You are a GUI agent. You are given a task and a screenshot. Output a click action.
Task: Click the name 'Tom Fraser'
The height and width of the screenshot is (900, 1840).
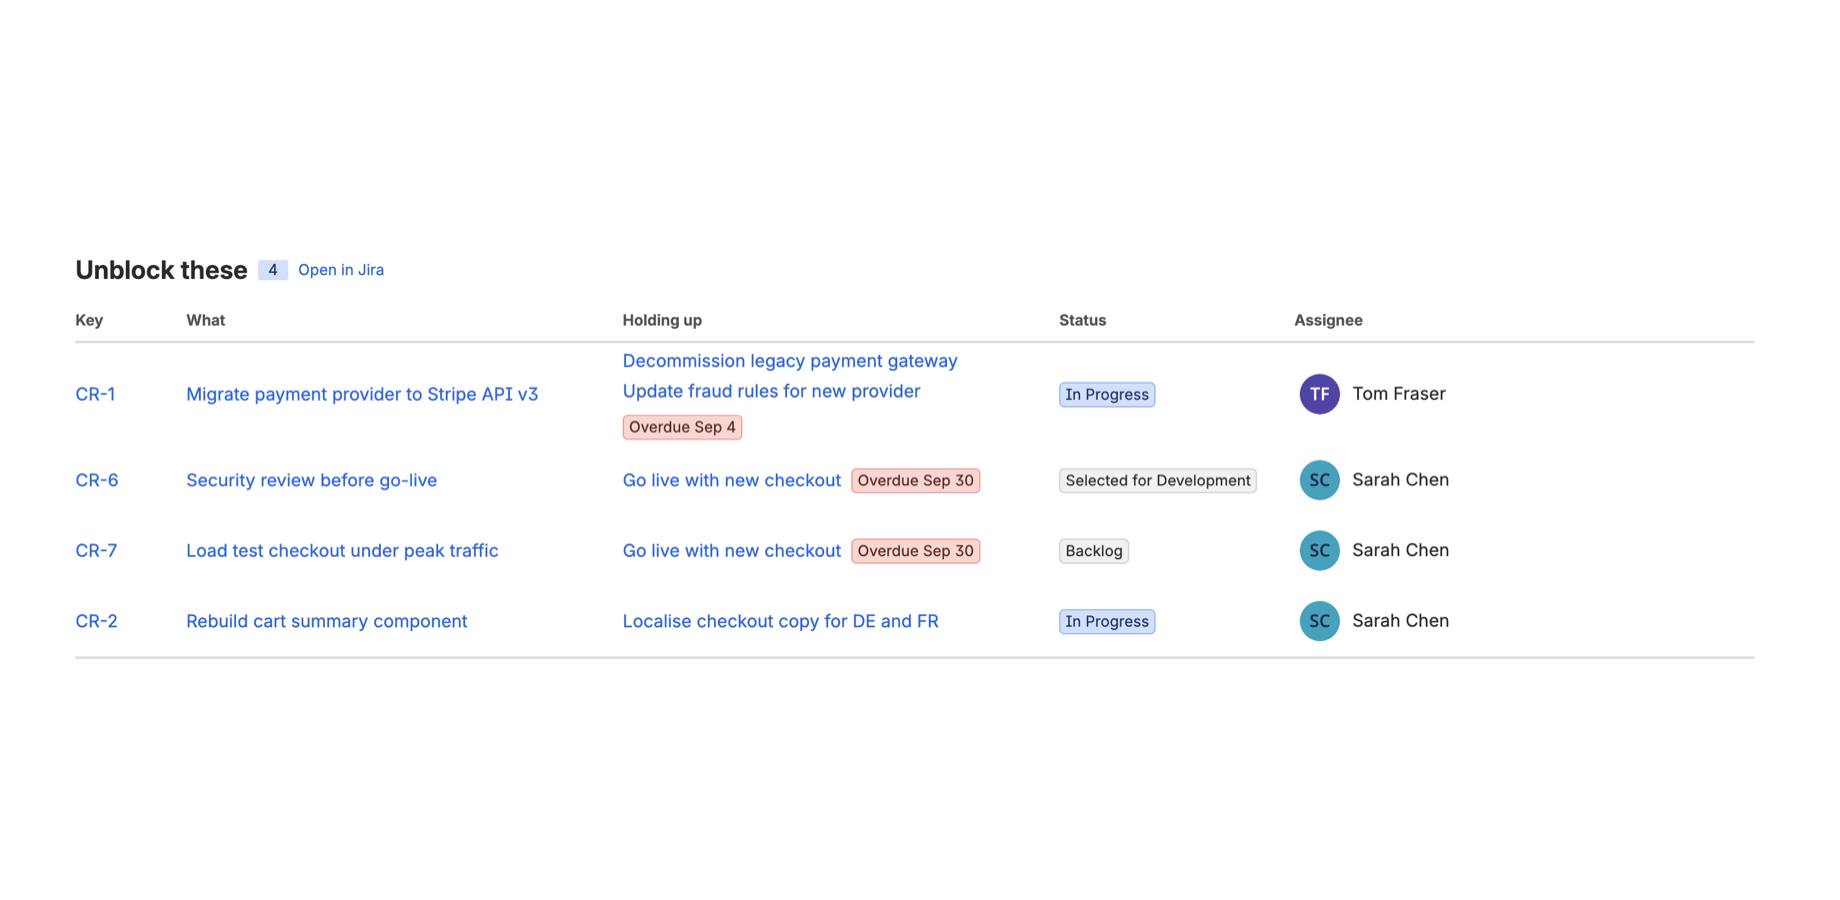1398,394
